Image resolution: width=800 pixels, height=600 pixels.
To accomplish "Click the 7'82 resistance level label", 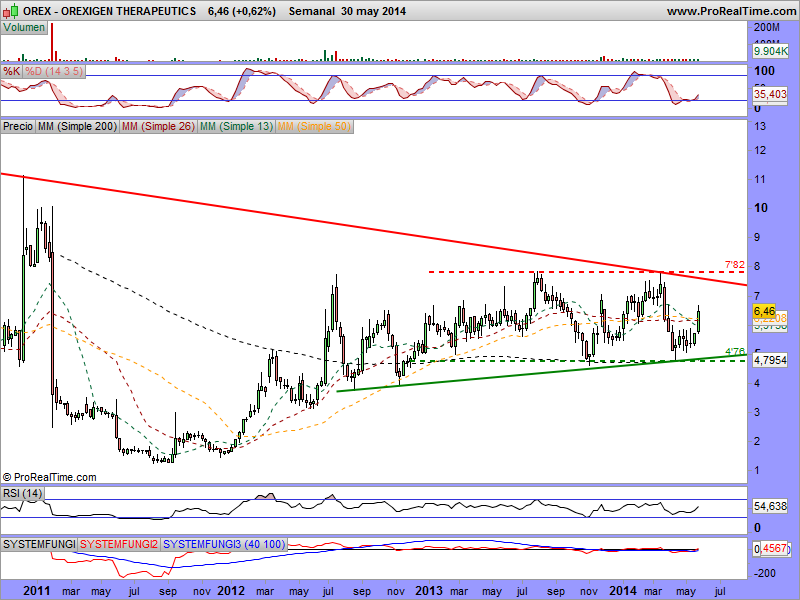I will point(735,265).
